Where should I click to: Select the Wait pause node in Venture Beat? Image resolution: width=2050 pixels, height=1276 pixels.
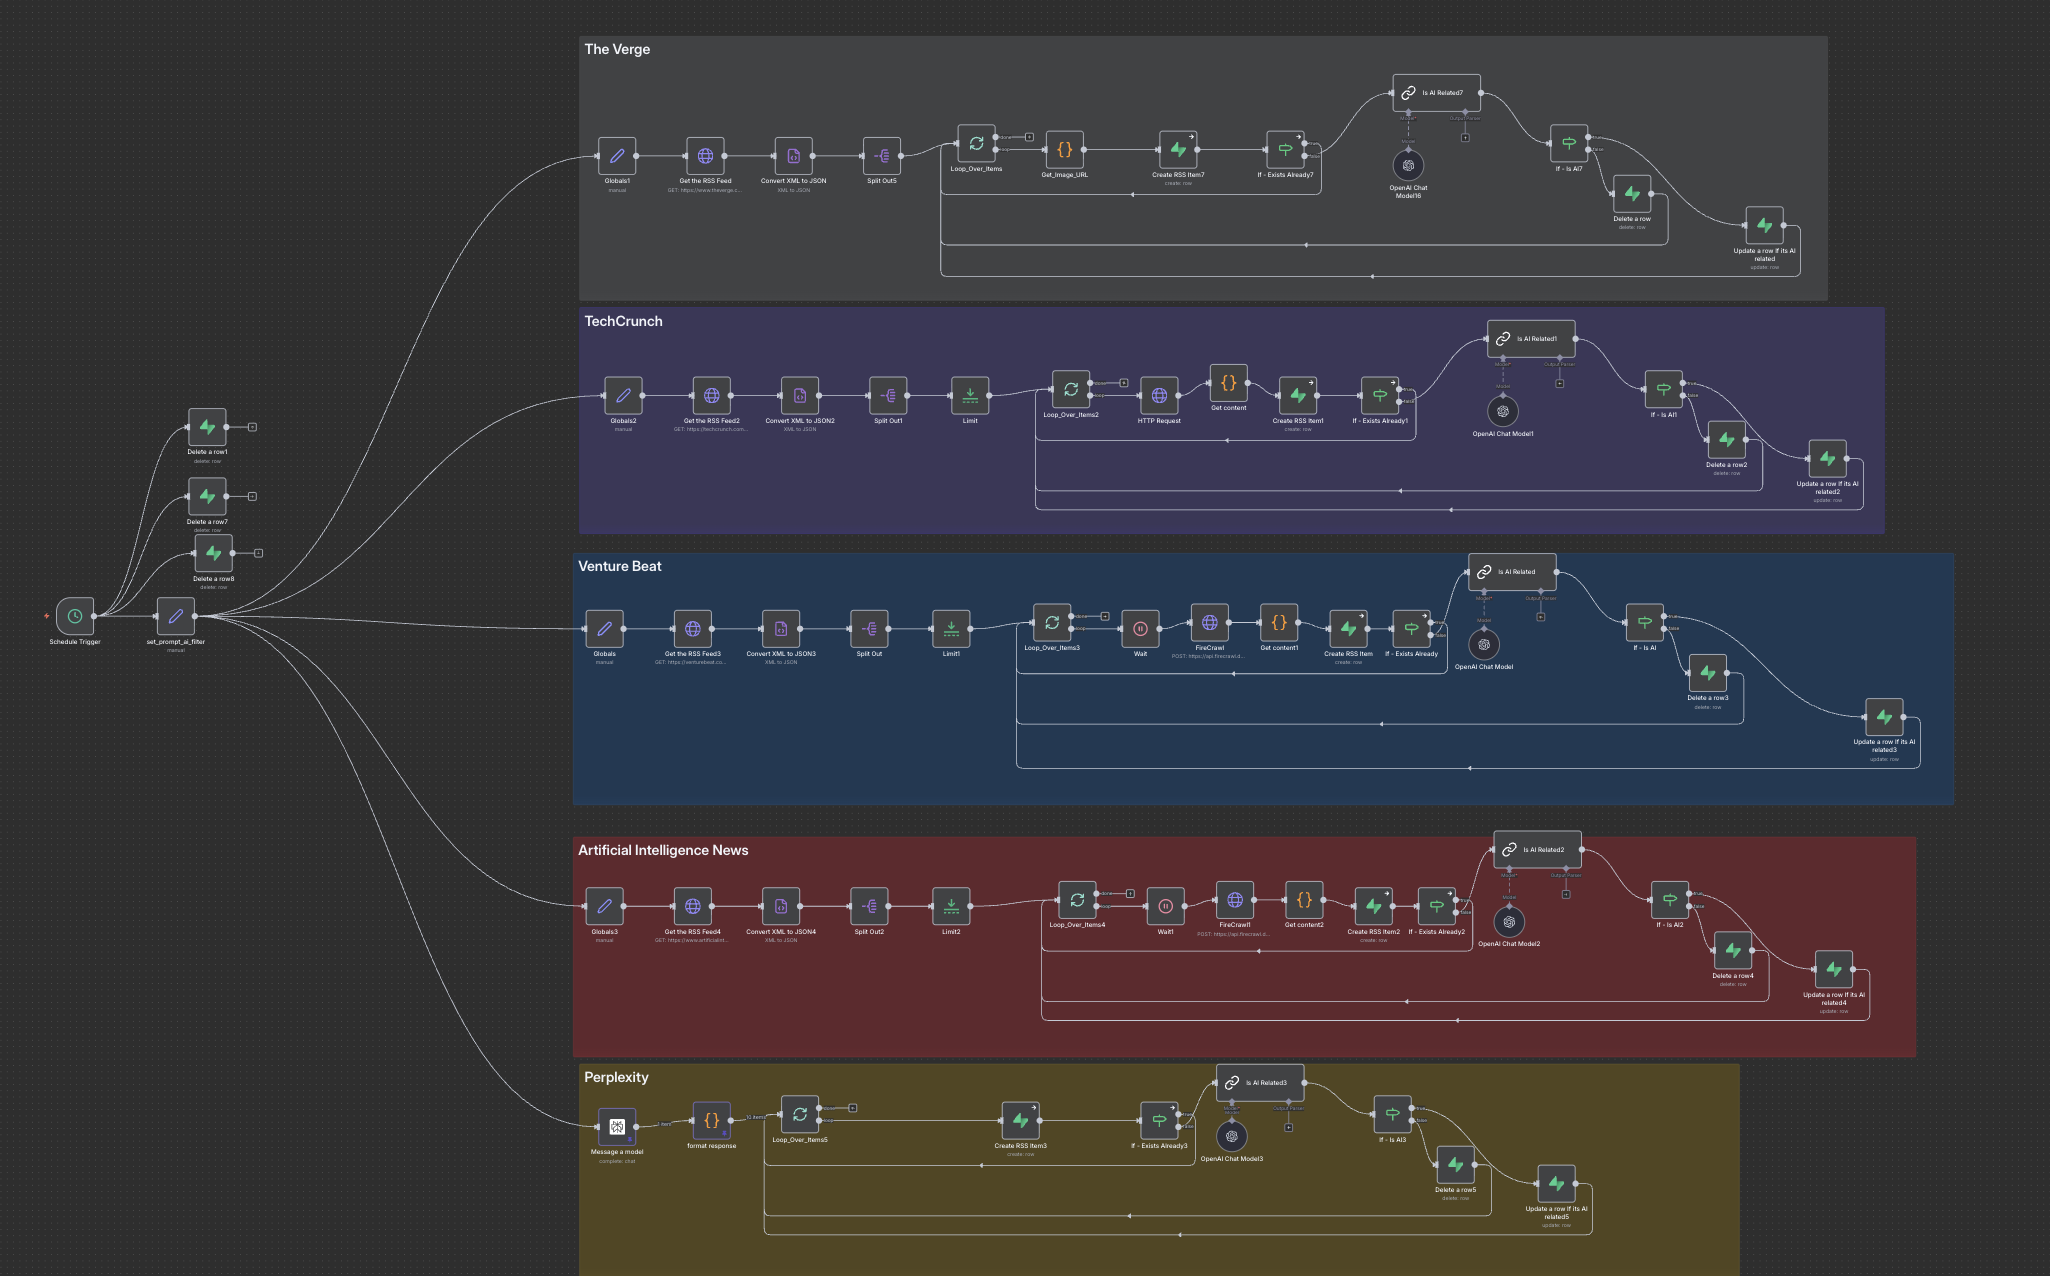[1140, 629]
